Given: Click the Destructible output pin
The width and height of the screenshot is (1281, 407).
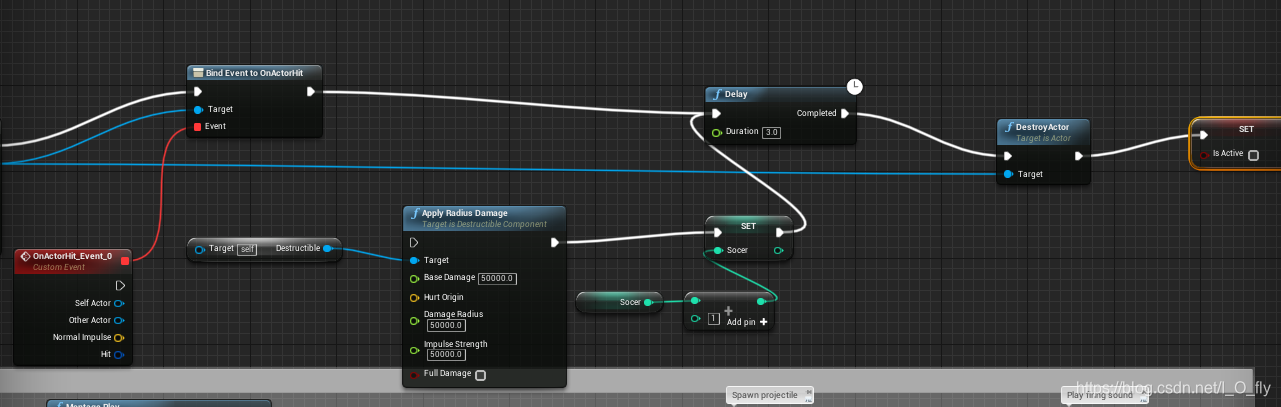Looking at the screenshot, I should pos(328,248).
